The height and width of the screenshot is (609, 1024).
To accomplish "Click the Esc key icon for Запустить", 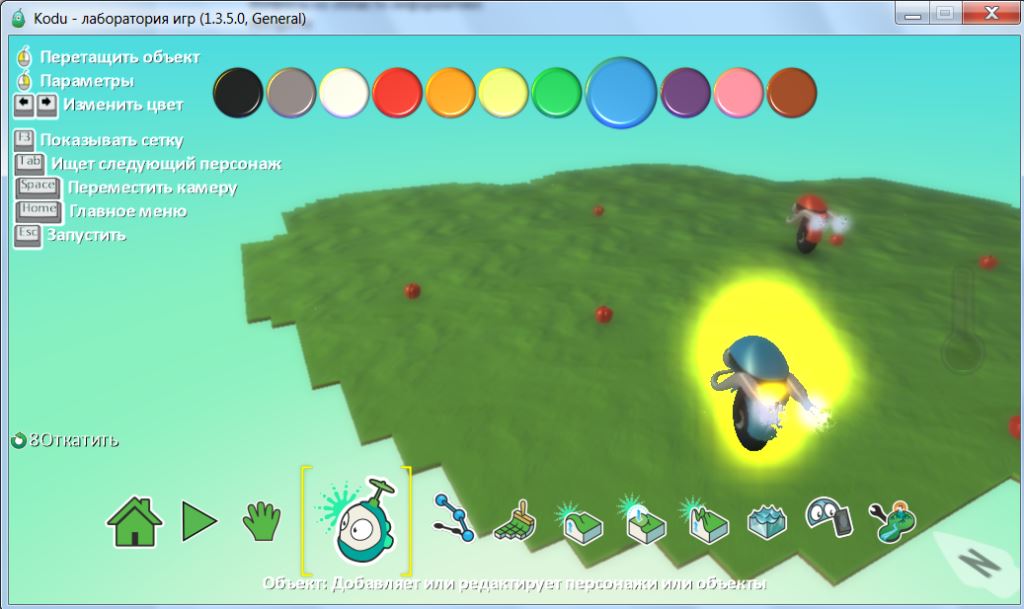I will (27, 236).
